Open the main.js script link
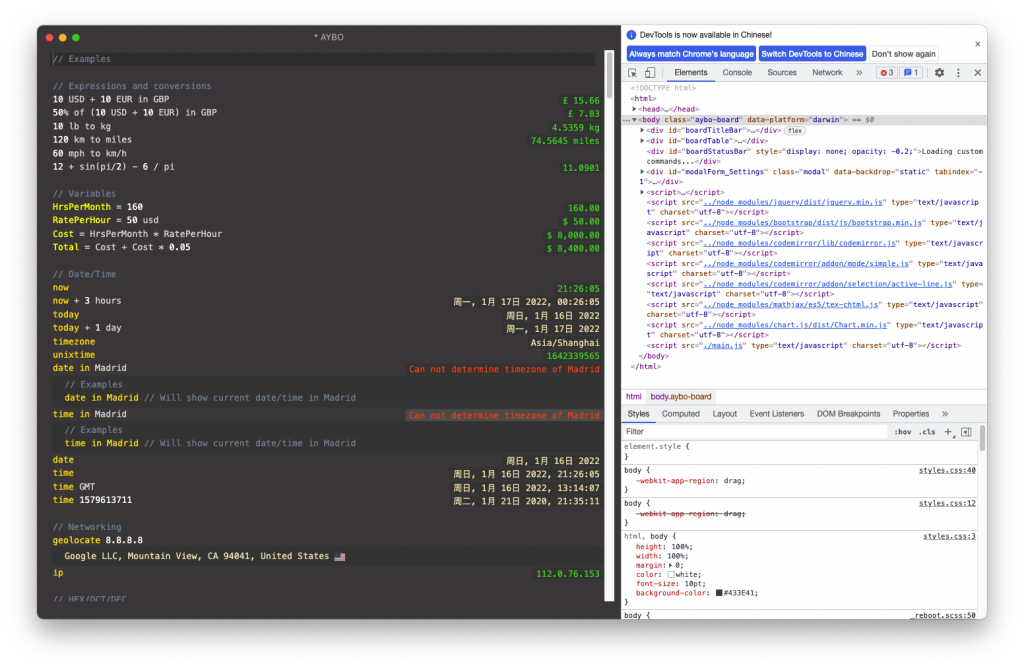Viewport: 1024px width, 668px height. point(723,345)
